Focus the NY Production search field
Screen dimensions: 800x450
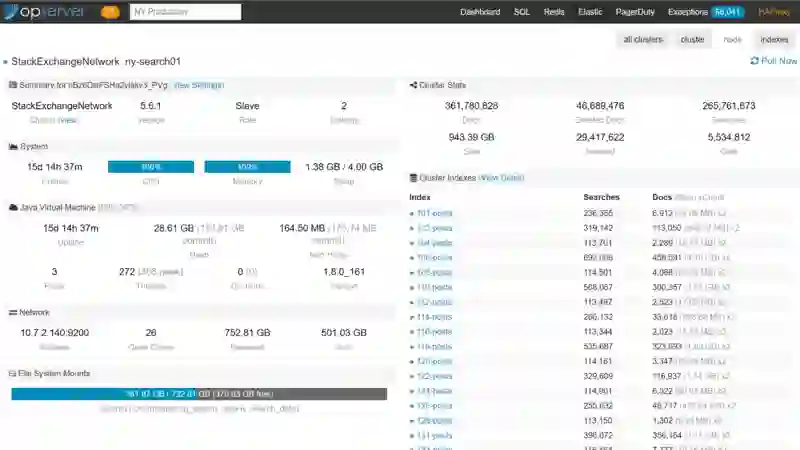pyautogui.click(x=186, y=12)
